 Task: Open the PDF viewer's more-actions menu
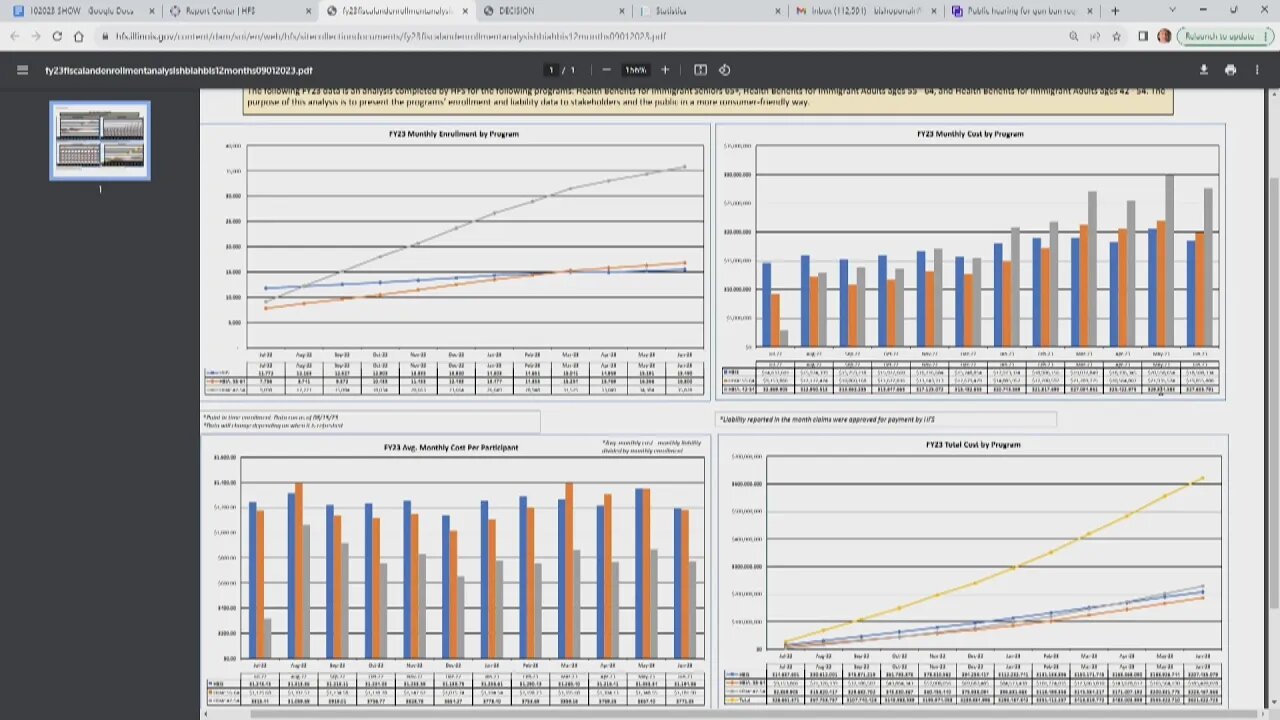coord(1257,70)
